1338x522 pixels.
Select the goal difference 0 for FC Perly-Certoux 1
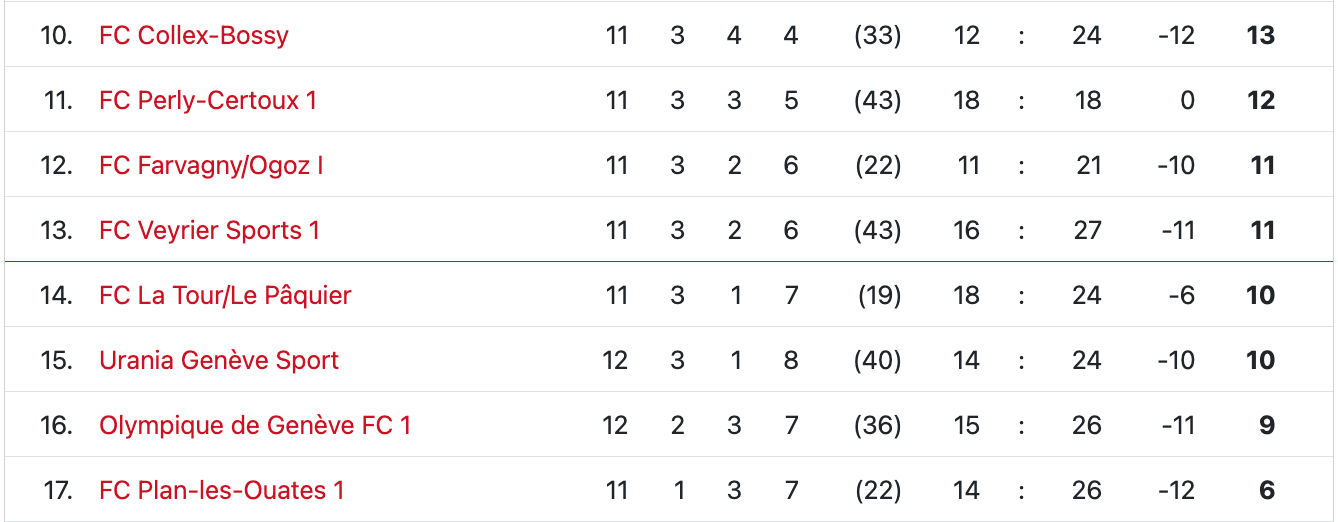pos(1186,100)
